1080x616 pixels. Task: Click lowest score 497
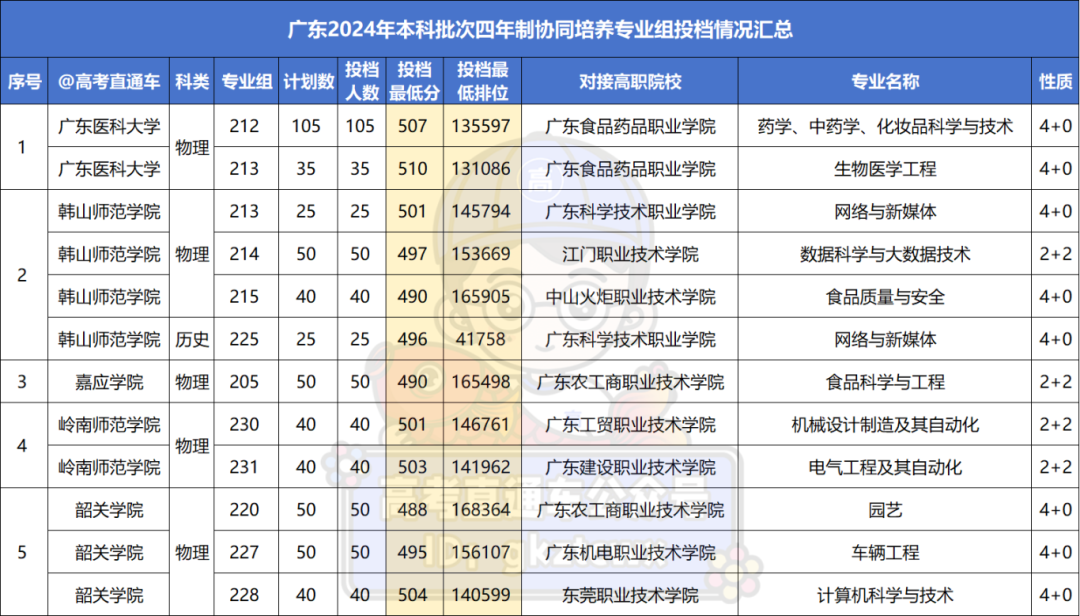[x=412, y=254]
